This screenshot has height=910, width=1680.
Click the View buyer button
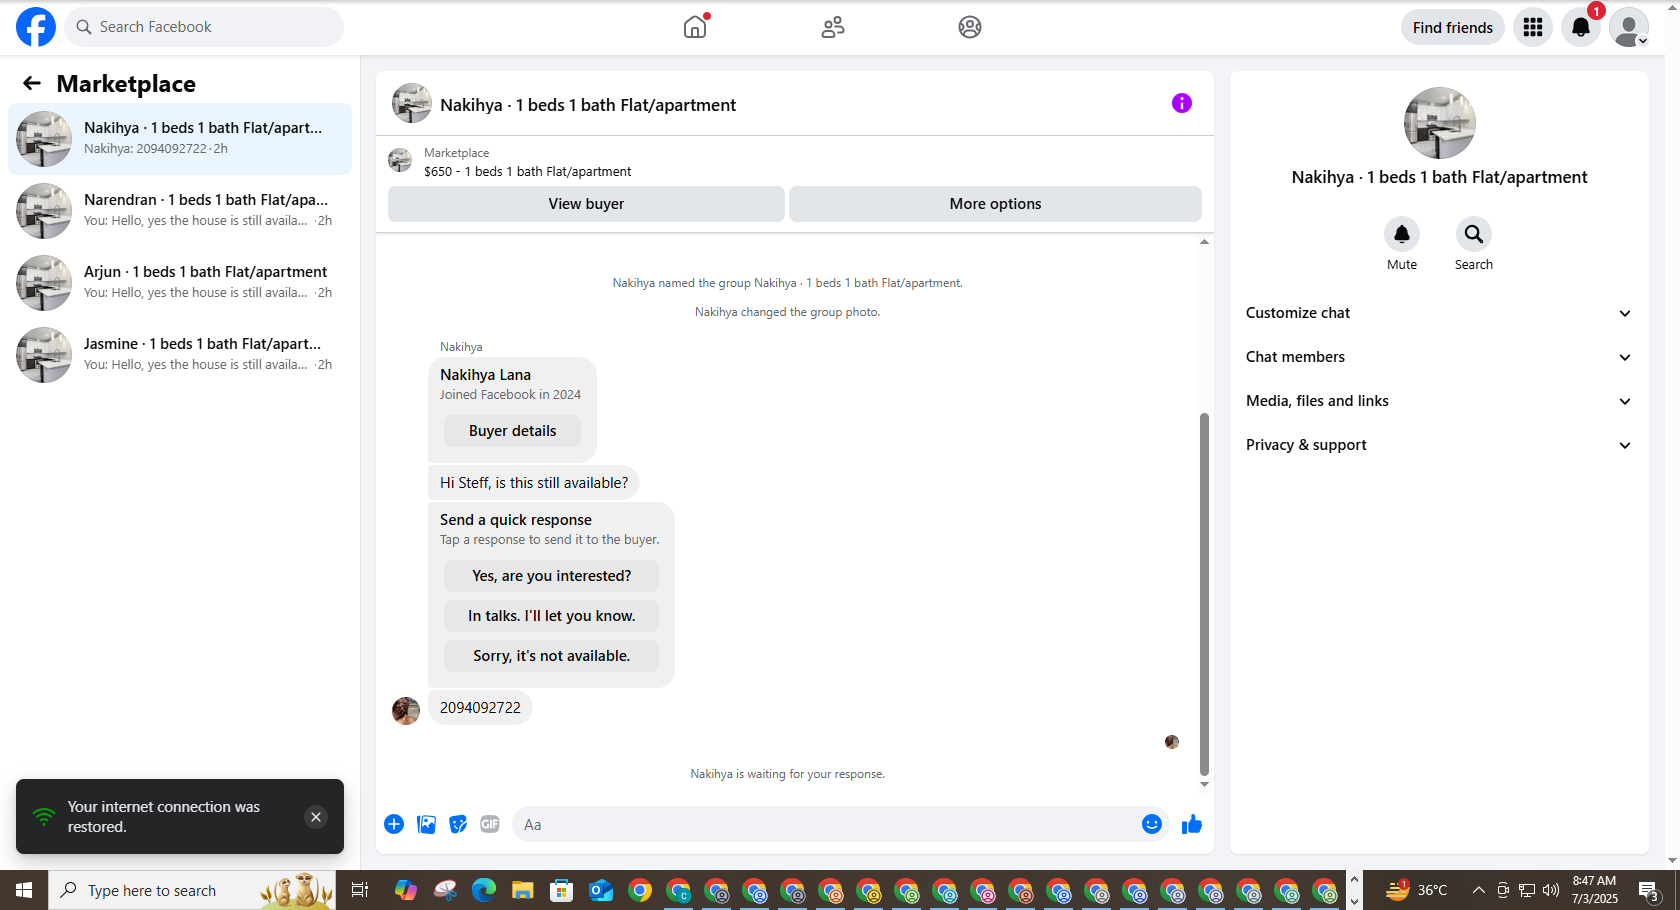pyautogui.click(x=586, y=204)
